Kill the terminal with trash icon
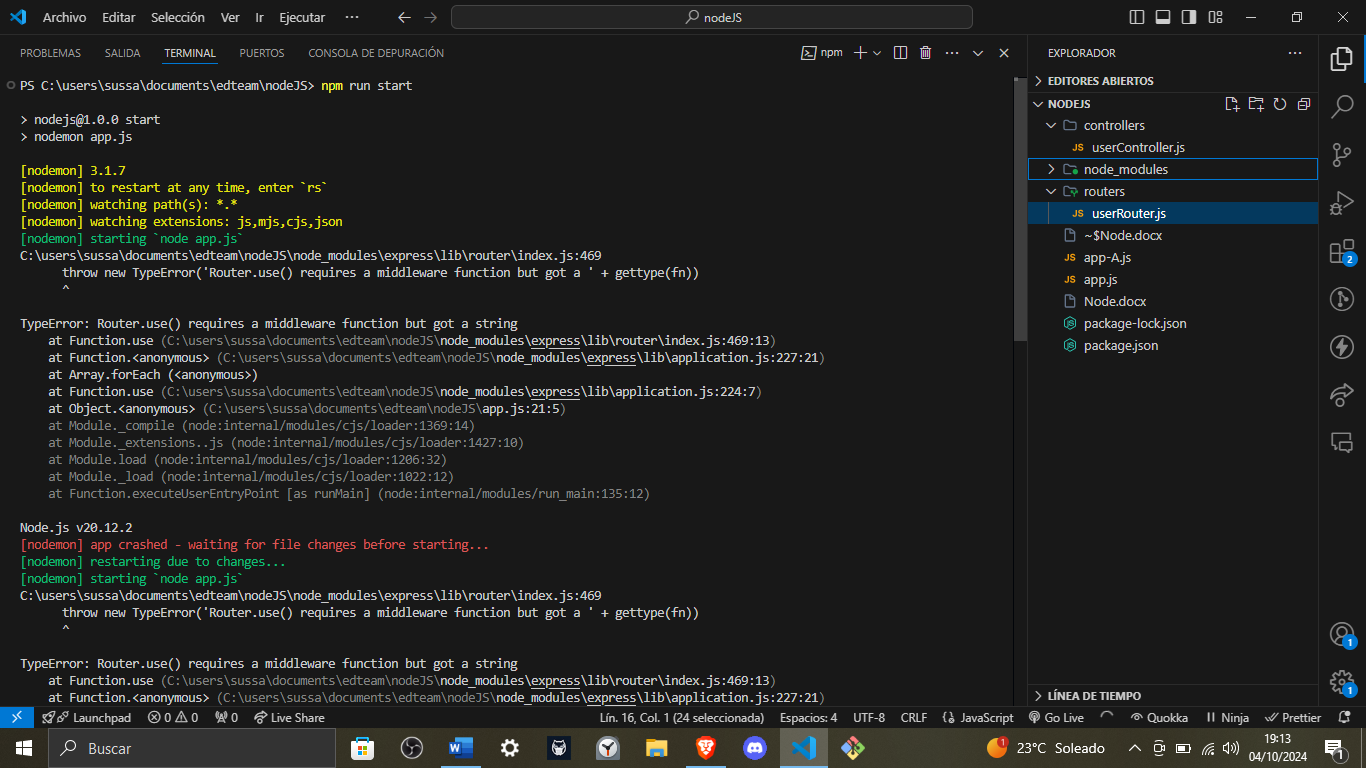This screenshot has width=1366, height=768. [x=926, y=53]
